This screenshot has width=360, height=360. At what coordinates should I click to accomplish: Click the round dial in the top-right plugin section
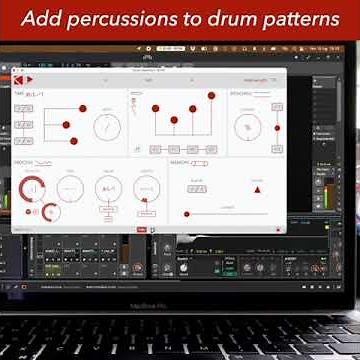pyautogui.click(x=247, y=127)
